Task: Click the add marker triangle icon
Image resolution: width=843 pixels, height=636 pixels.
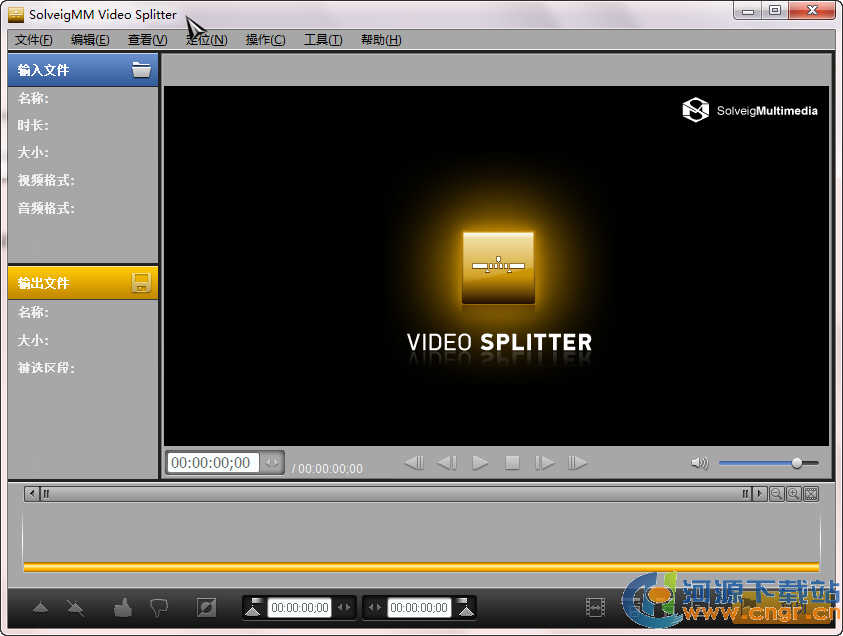Action: [x=40, y=607]
